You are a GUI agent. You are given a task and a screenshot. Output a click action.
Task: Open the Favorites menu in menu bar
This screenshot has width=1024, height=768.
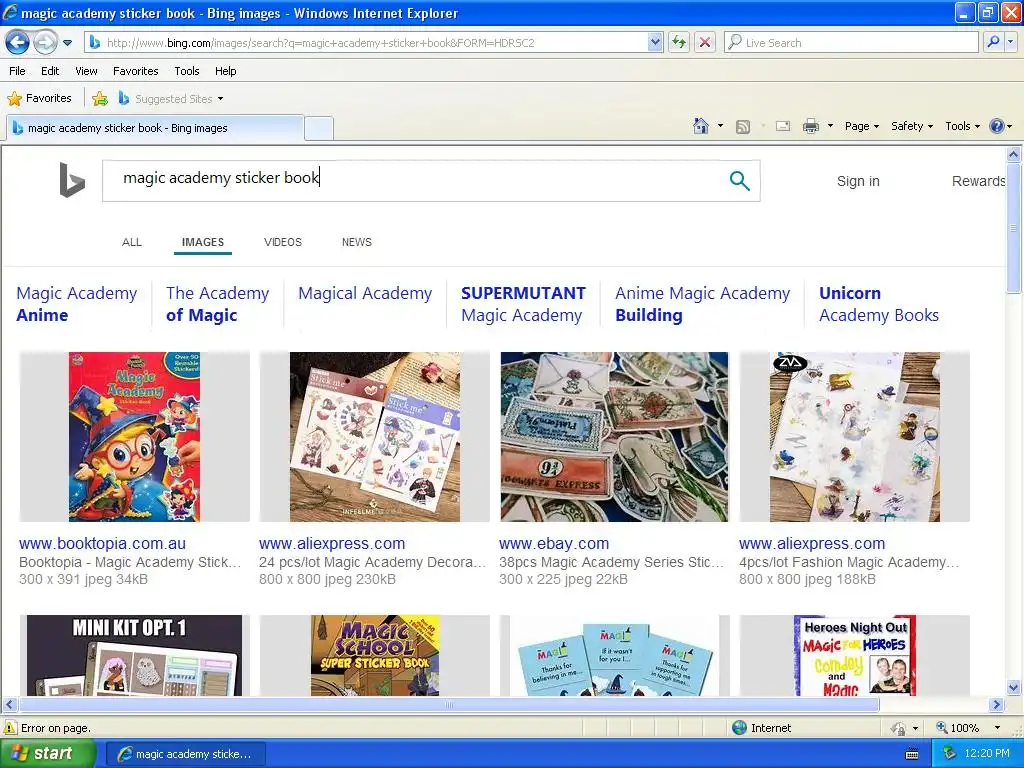(136, 71)
